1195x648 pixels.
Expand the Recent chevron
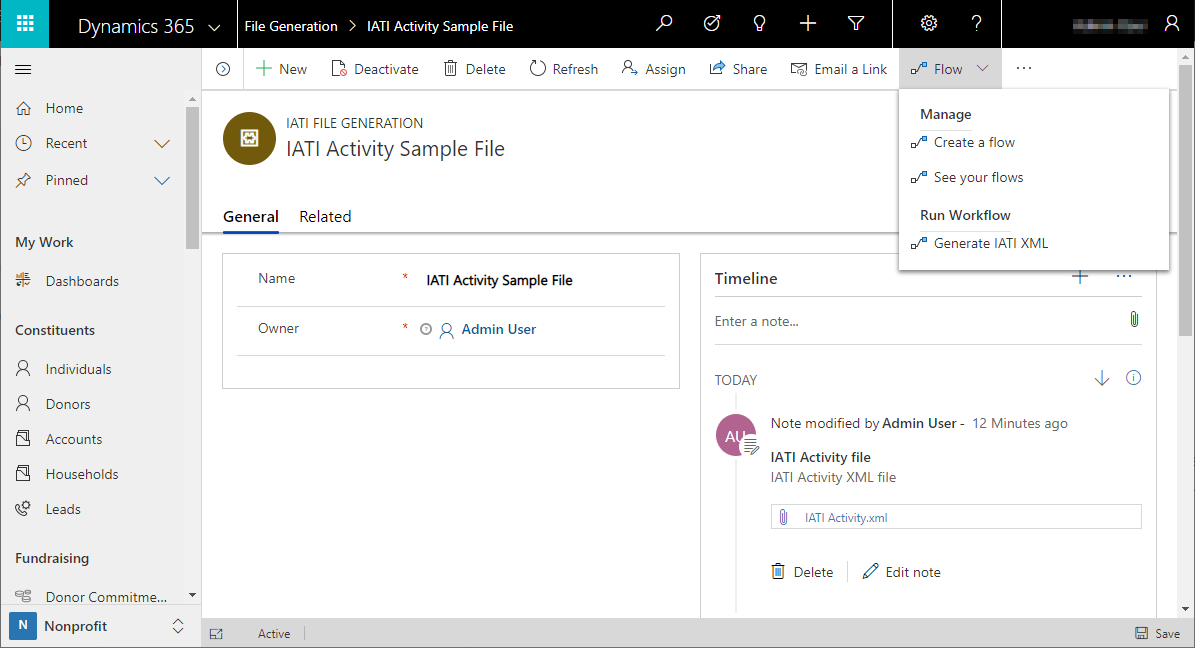[x=162, y=143]
